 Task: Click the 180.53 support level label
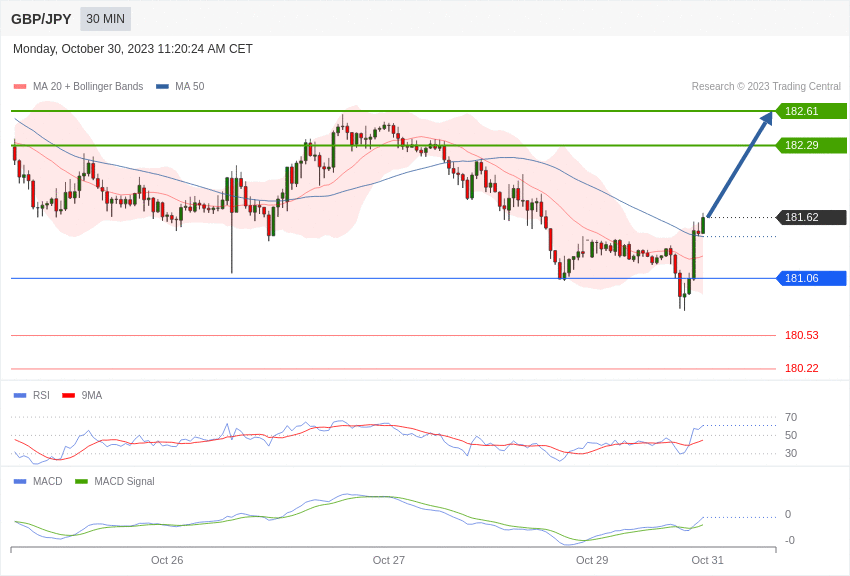click(802, 335)
